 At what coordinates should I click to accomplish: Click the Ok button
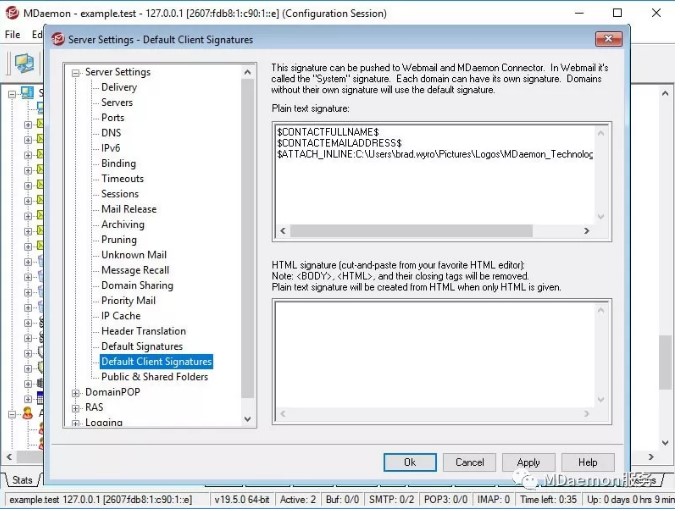coord(410,462)
